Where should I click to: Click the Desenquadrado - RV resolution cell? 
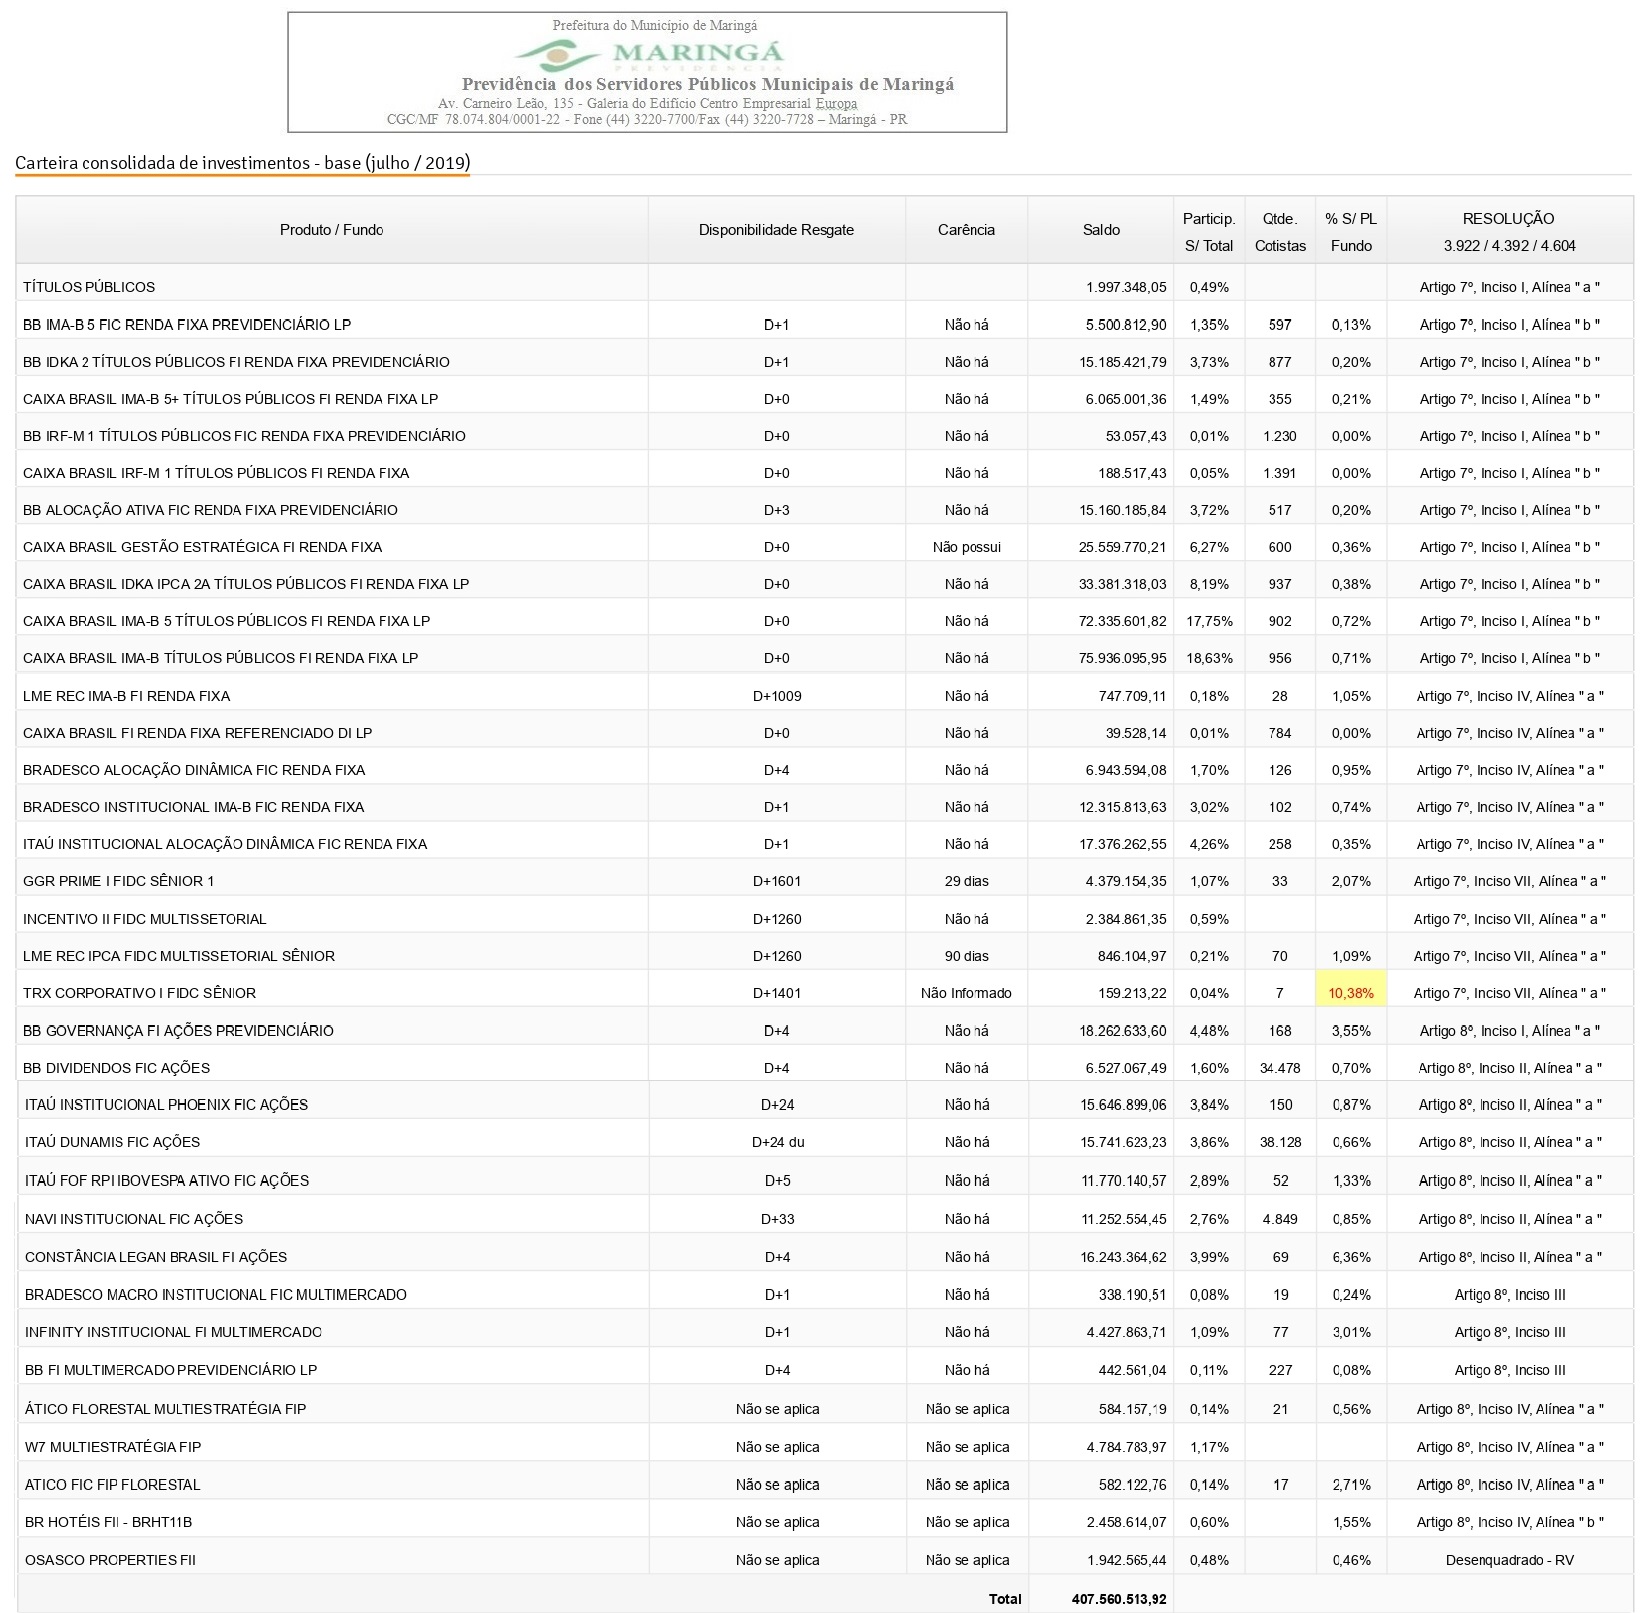point(1509,1560)
